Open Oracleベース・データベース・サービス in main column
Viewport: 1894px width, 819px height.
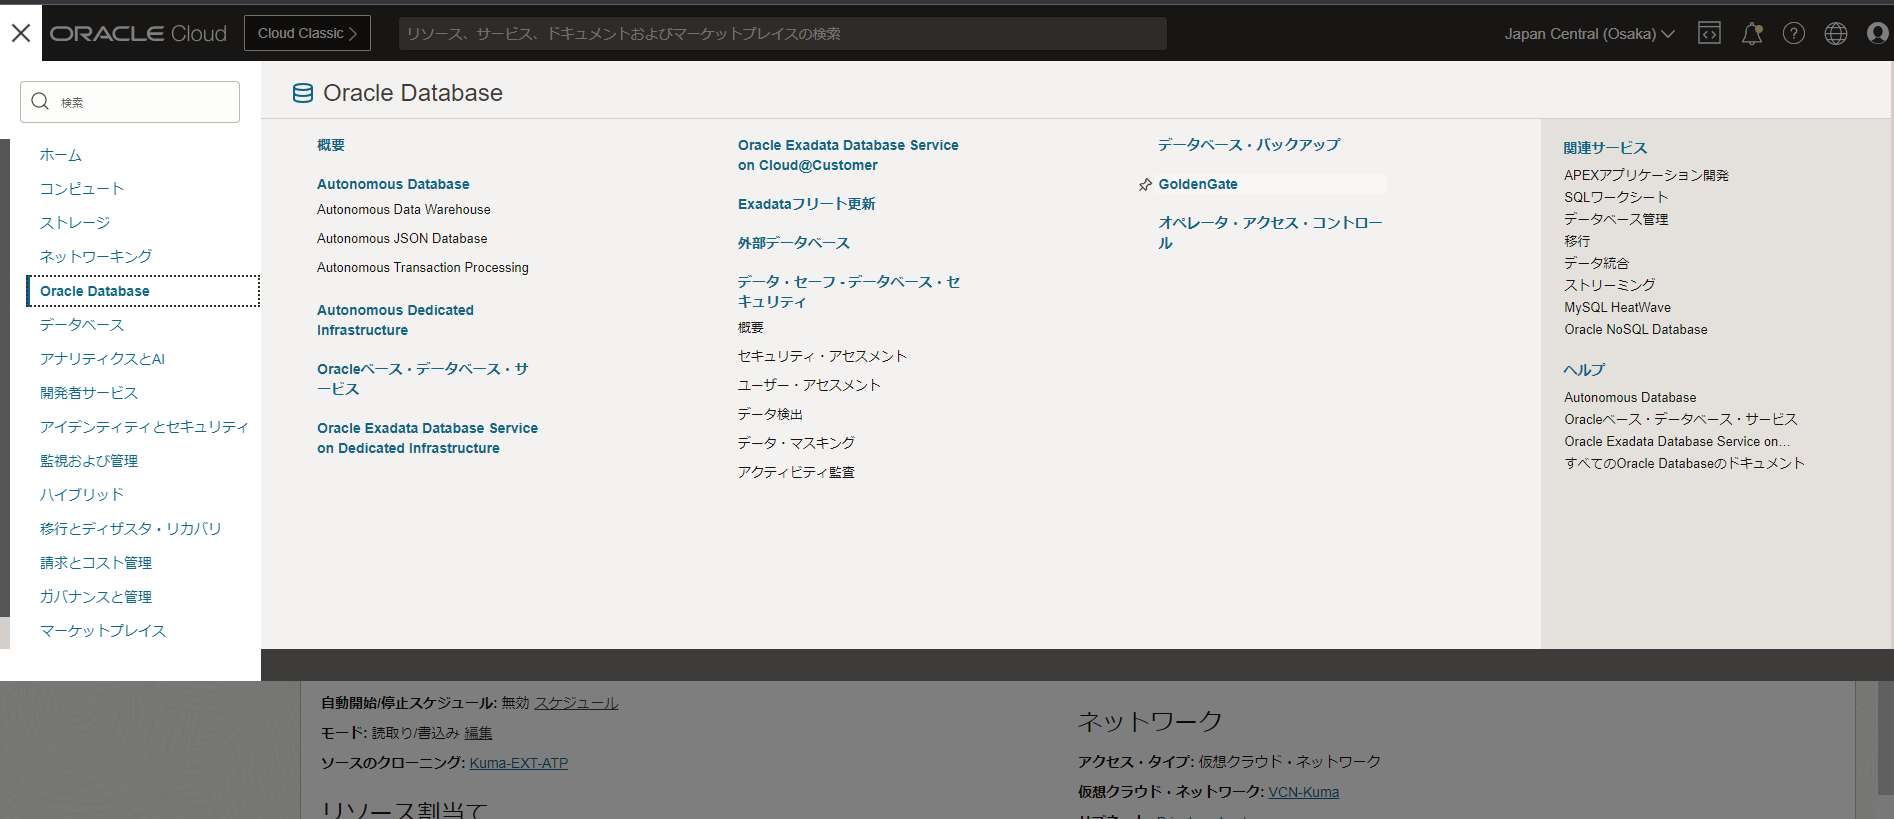tap(423, 379)
